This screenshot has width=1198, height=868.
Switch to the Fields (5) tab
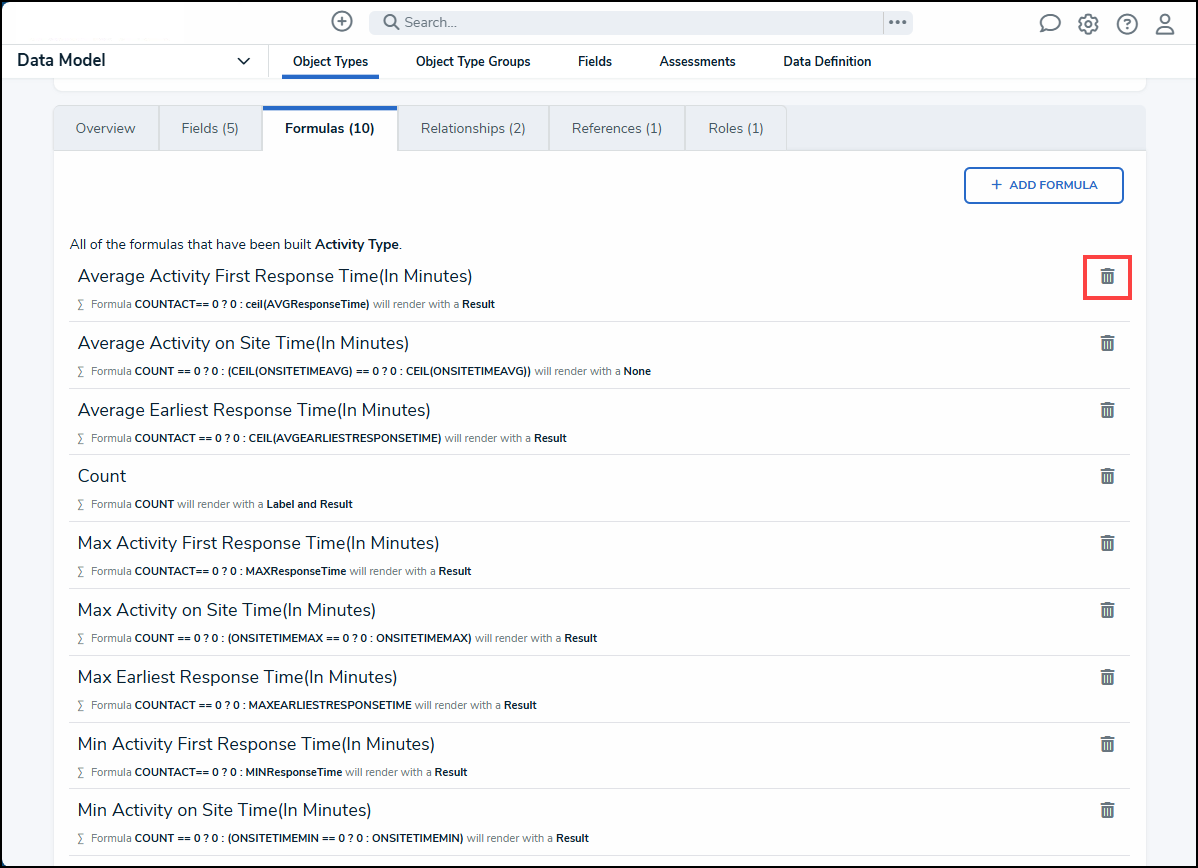click(x=210, y=128)
